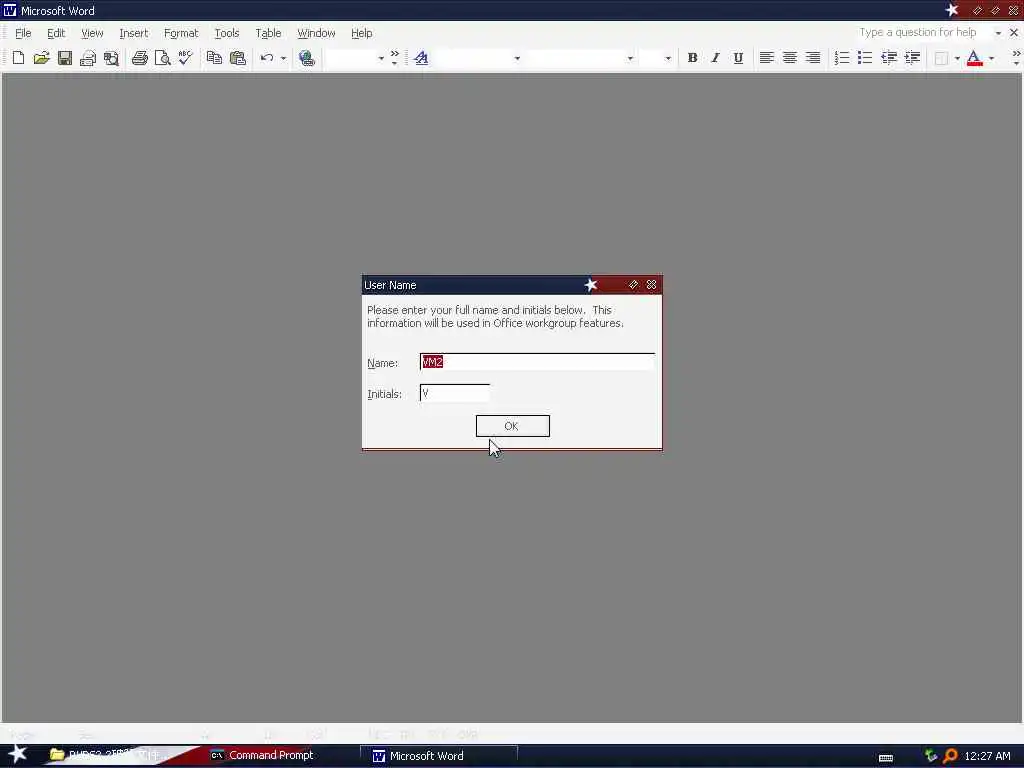This screenshot has width=1024, height=768.
Task: Click the Microsoft Word taskbar button
Action: click(438, 756)
